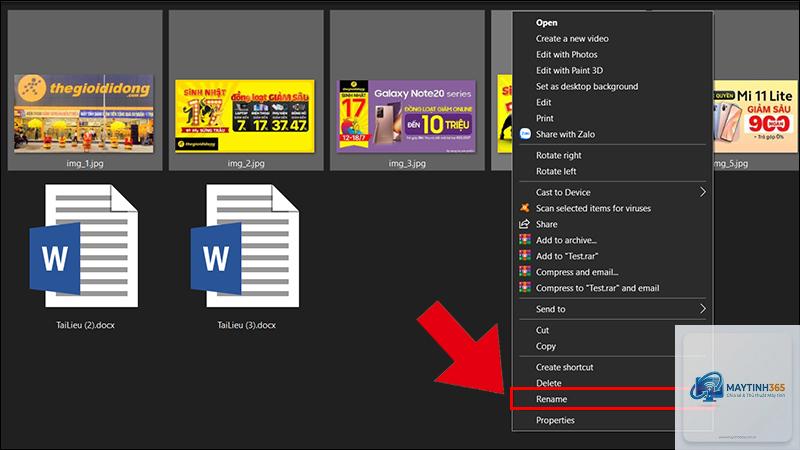
Task: Click the Zalo icon beside Share with Zalo
Action: [x=525, y=134]
